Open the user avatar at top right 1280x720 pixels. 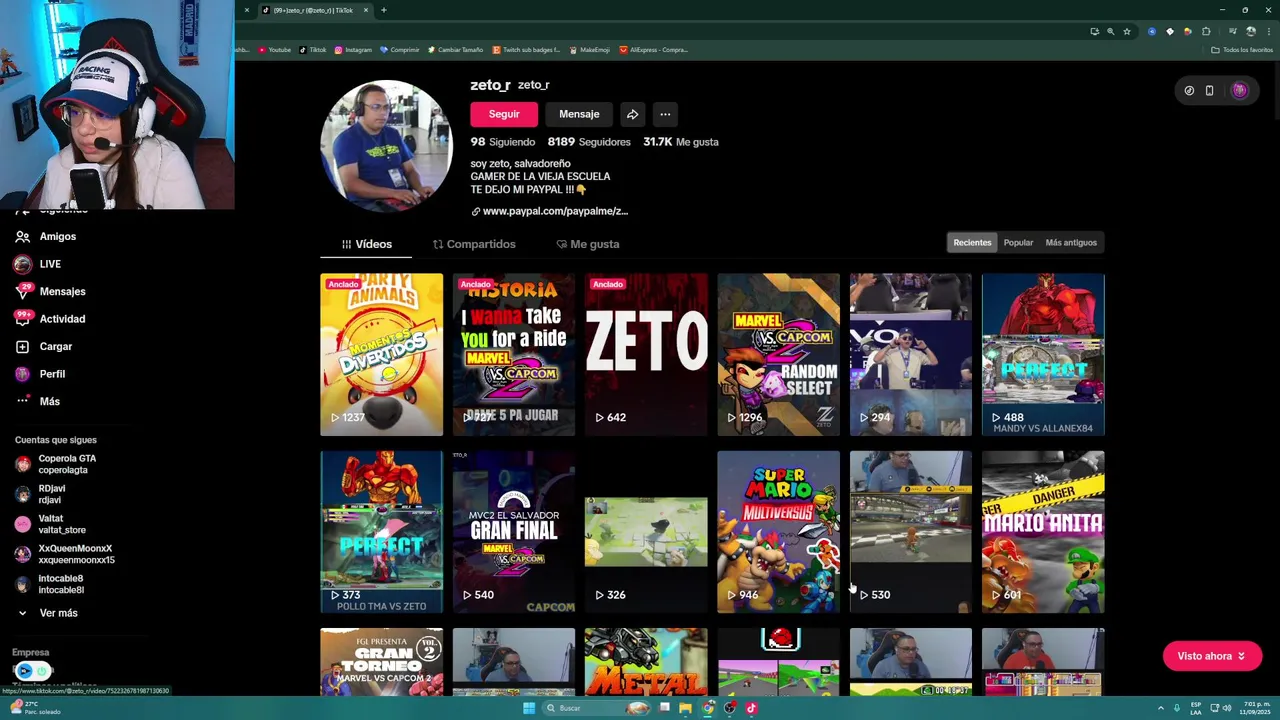pyautogui.click(x=1240, y=90)
